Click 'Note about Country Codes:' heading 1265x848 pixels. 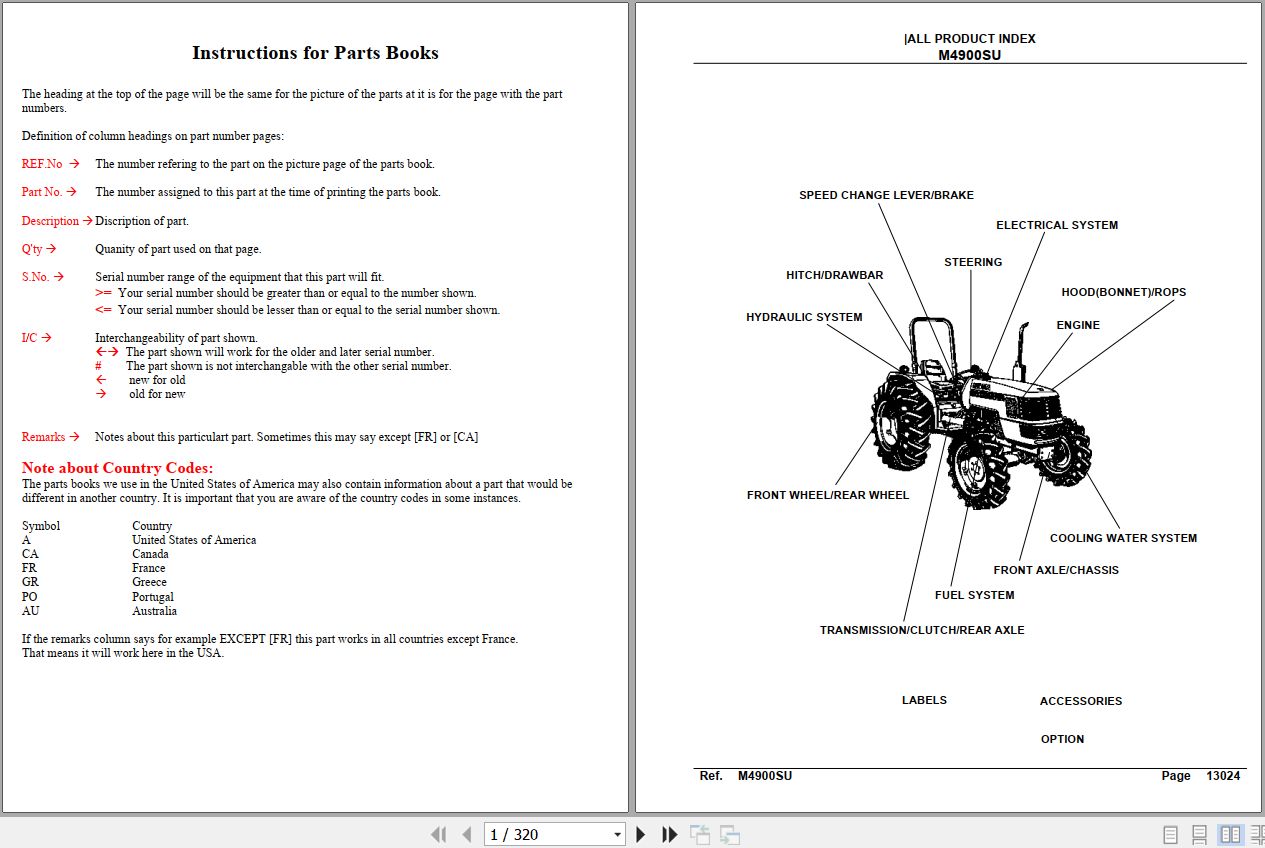pos(117,468)
